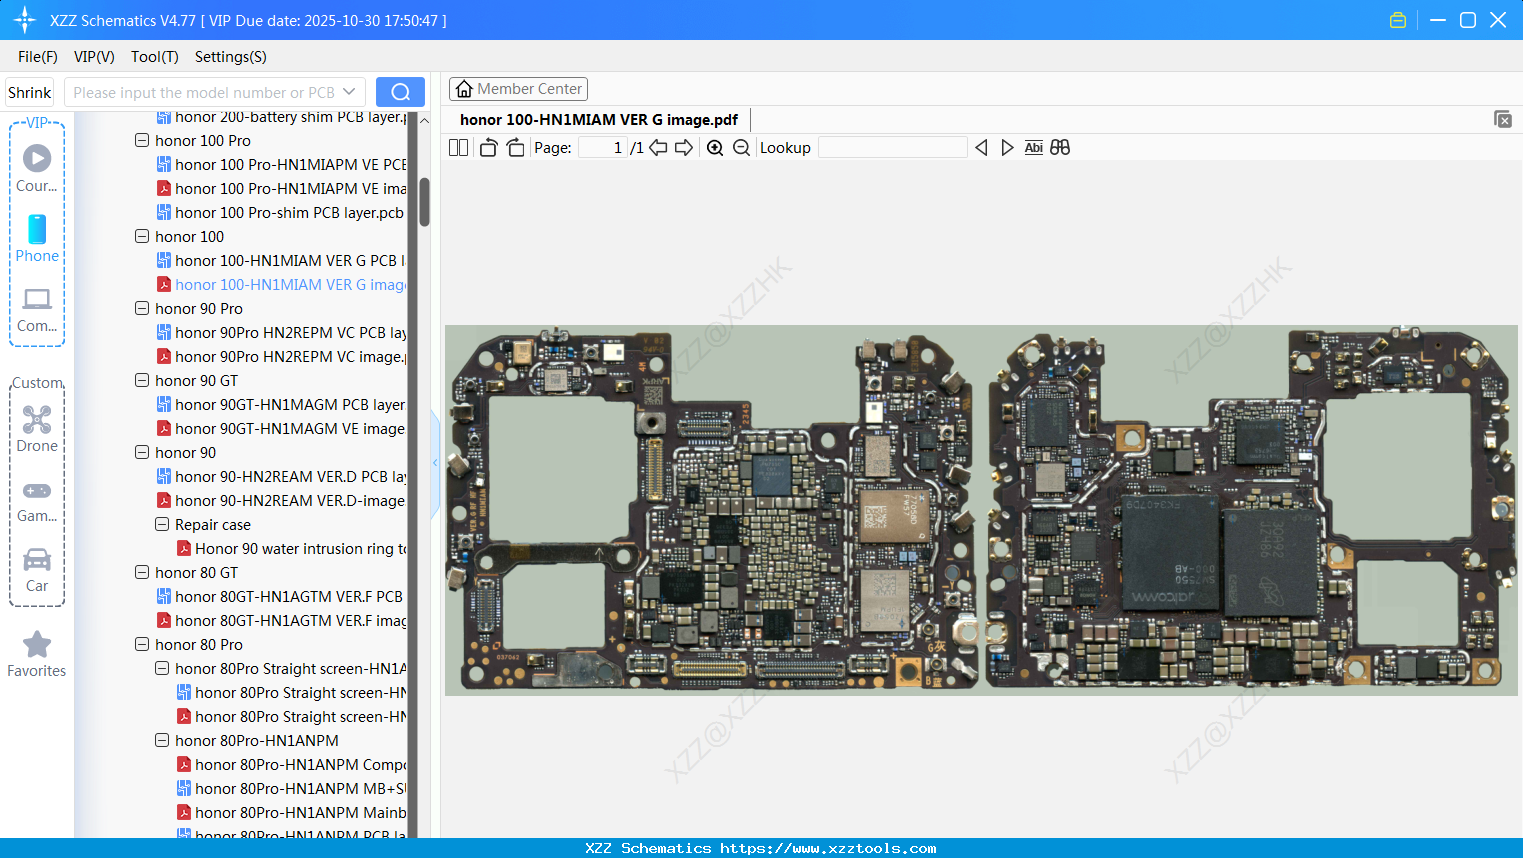Open the Settings(S) menu

click(x=231, y=57)
